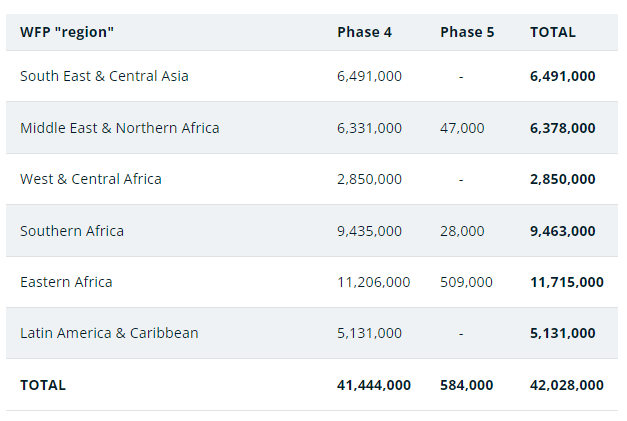Click the WFP "region" column header

pos(67,32)
